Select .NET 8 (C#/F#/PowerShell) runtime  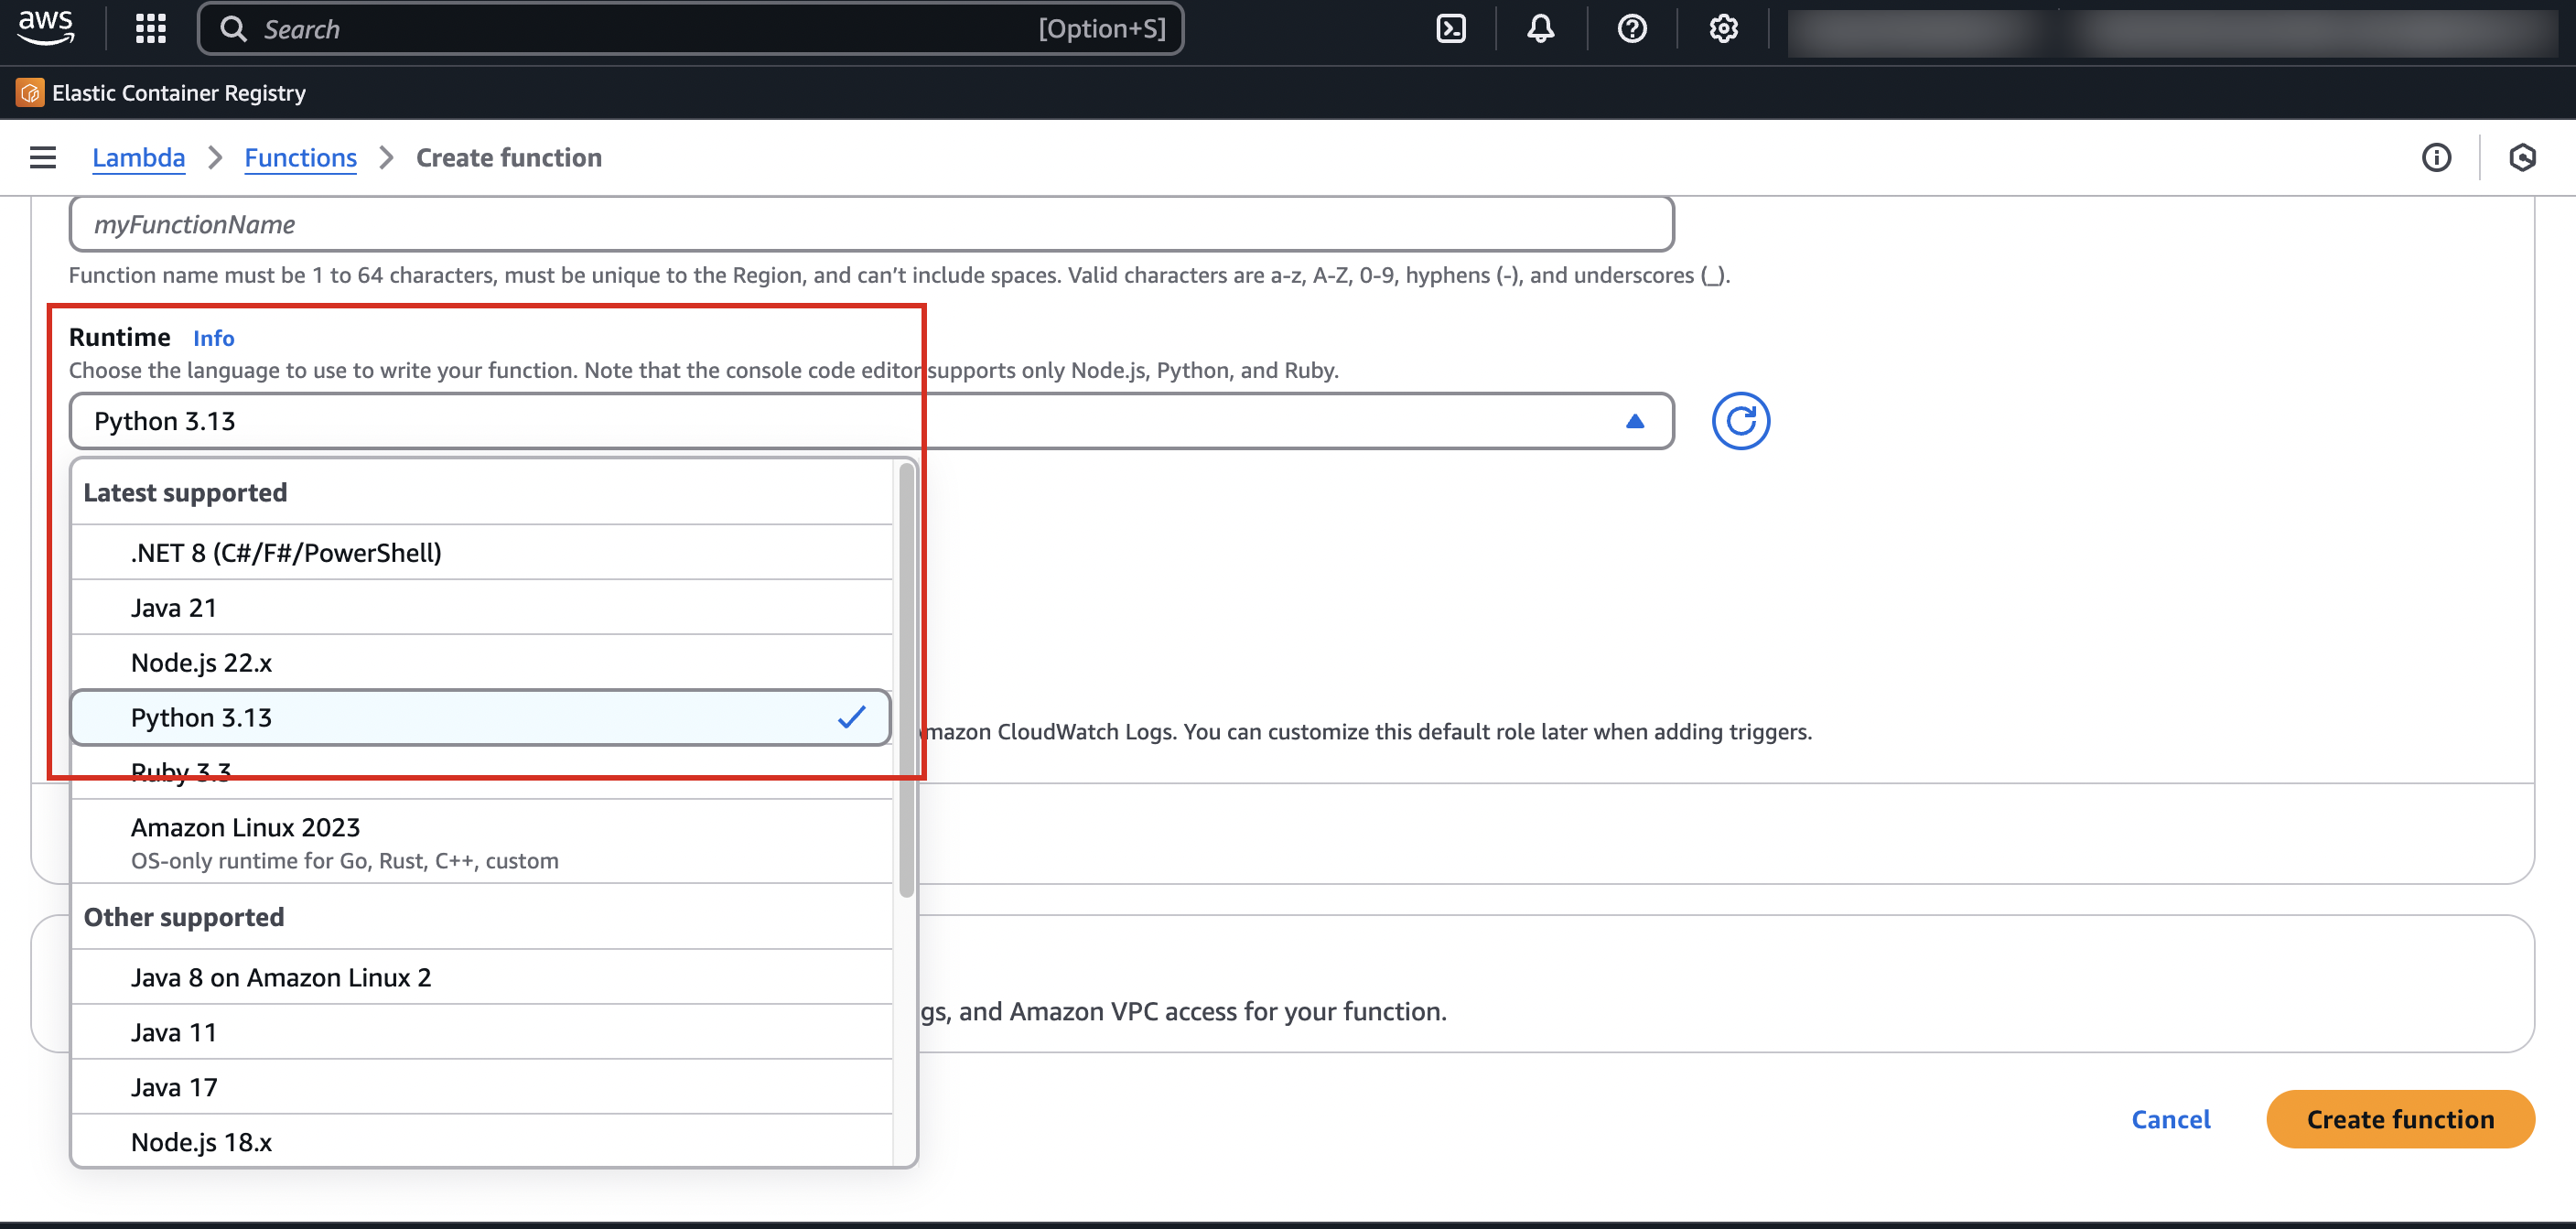(481, 552)
